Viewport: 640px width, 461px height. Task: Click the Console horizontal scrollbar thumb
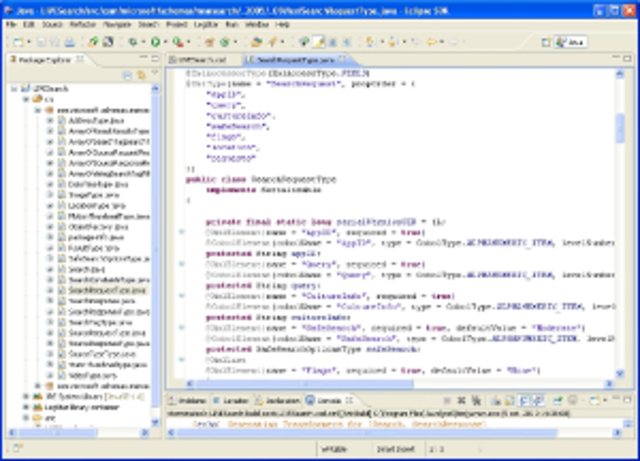pos(367,432)
